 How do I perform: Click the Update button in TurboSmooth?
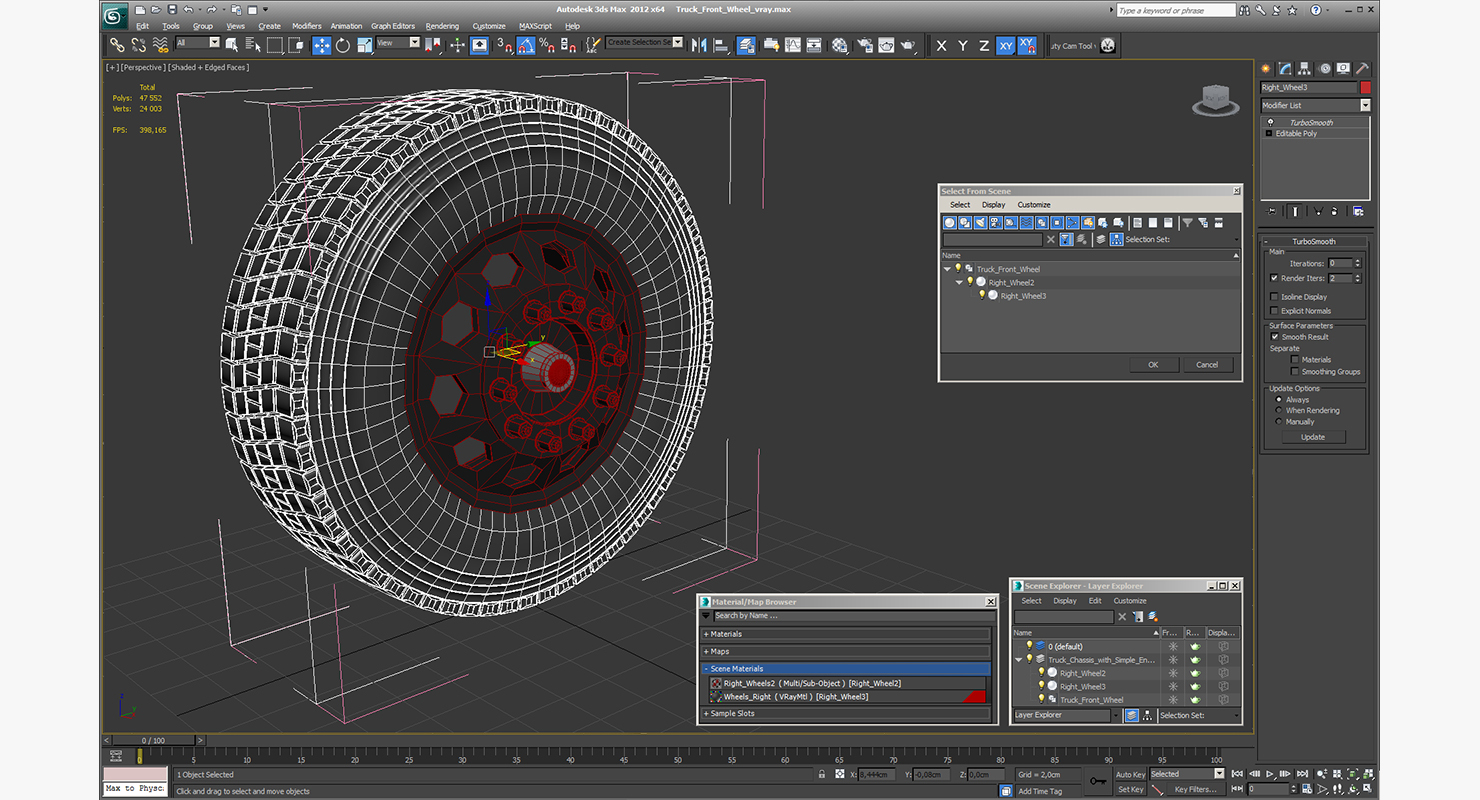click(1313, 437)
